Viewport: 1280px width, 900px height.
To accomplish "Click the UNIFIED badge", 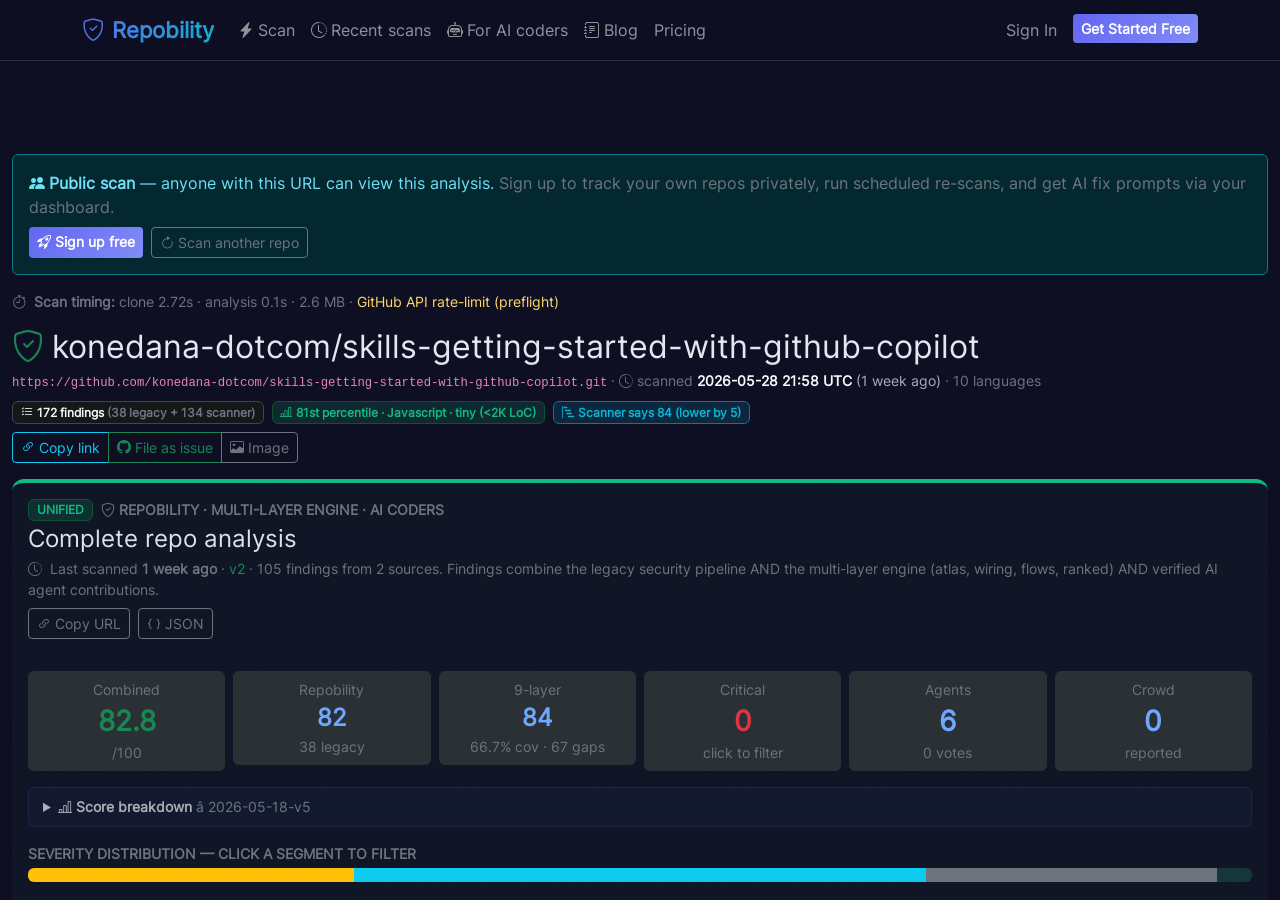I will tap(60, 510).
